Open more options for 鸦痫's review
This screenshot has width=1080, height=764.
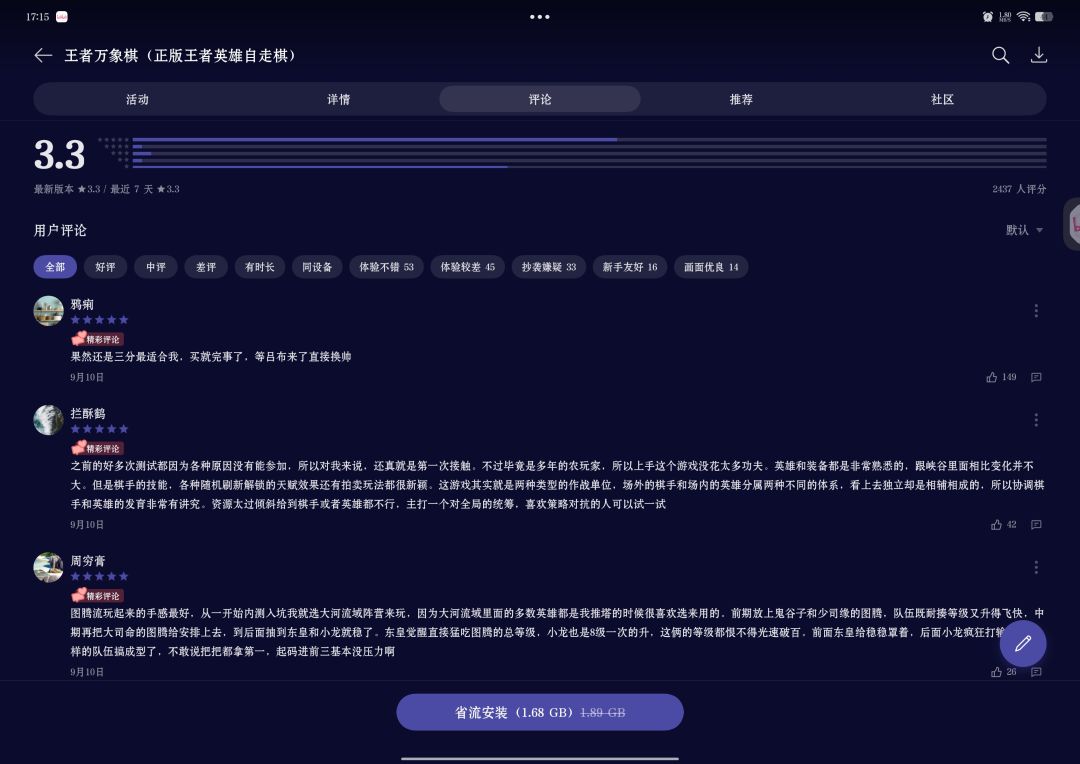1036,311
